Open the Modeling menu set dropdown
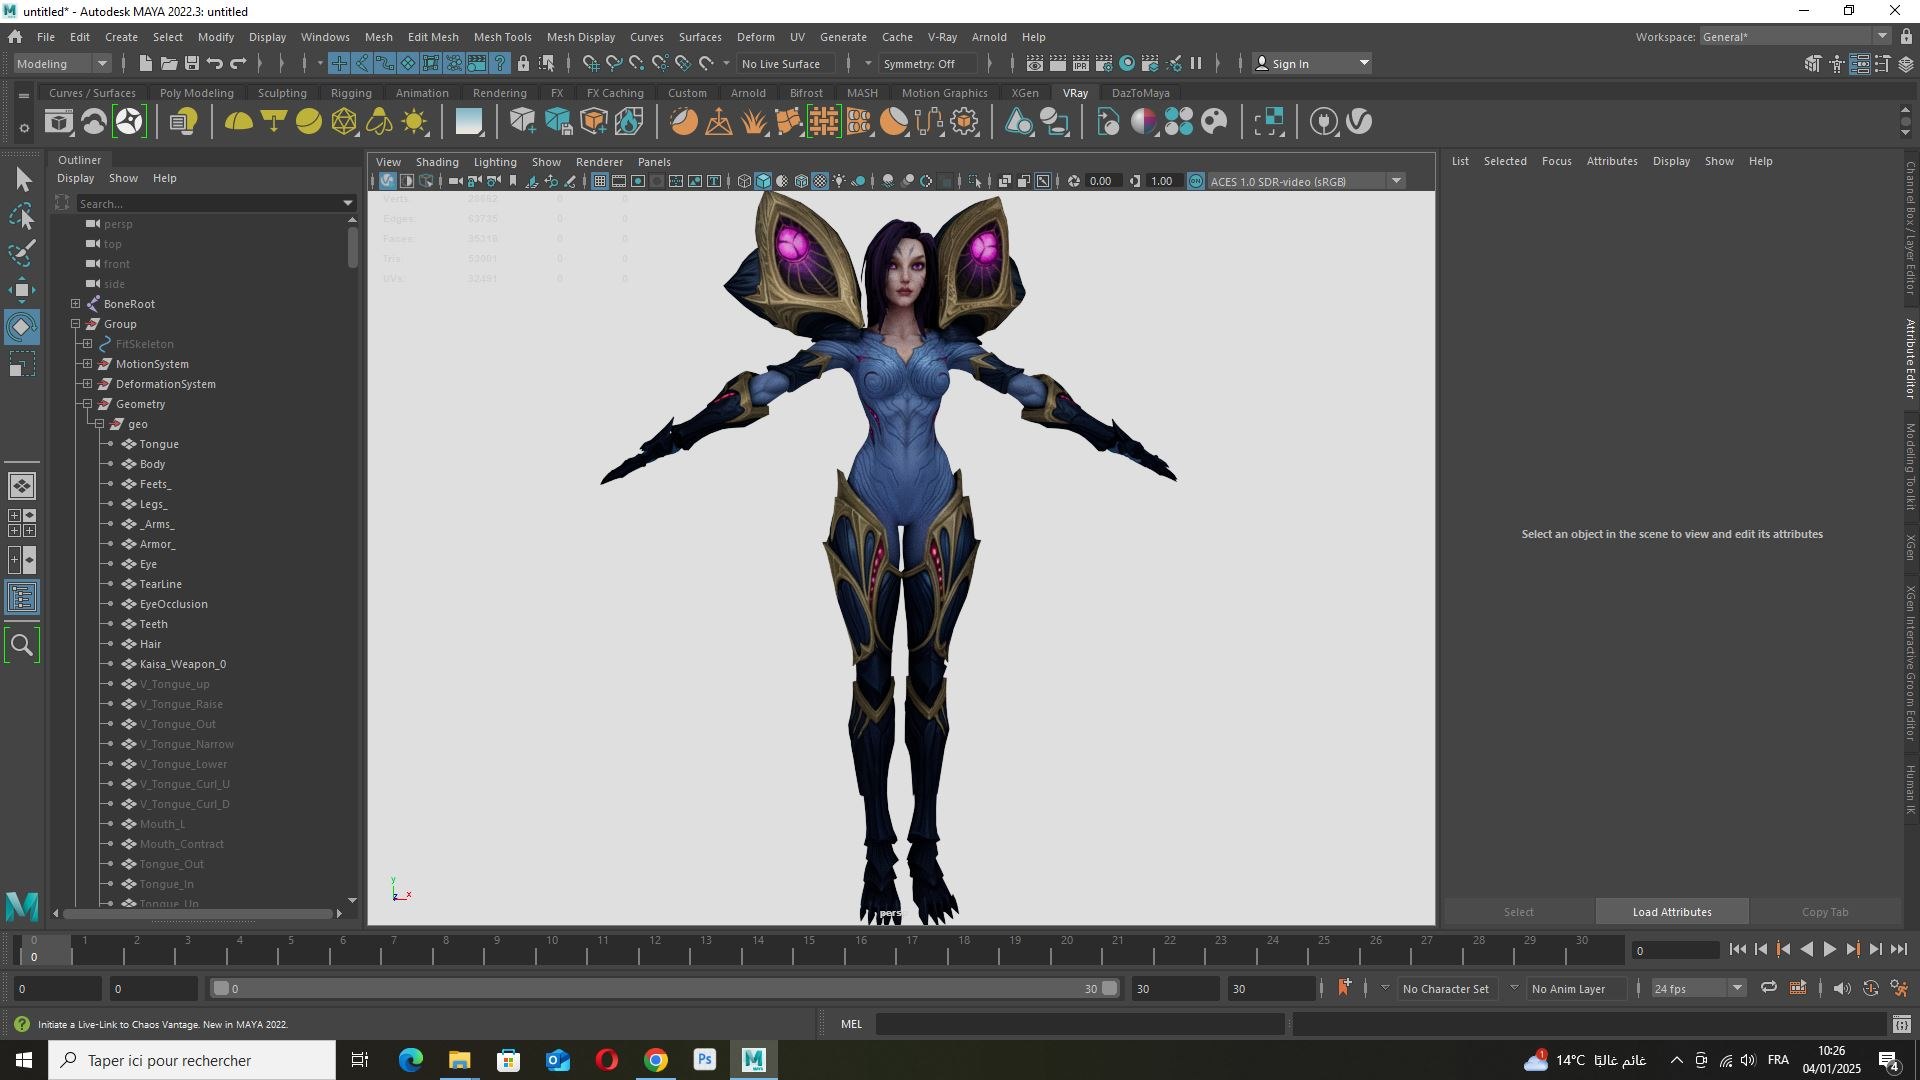Viewport: 1920px width, 1080px height. click(x=62, y=63)
